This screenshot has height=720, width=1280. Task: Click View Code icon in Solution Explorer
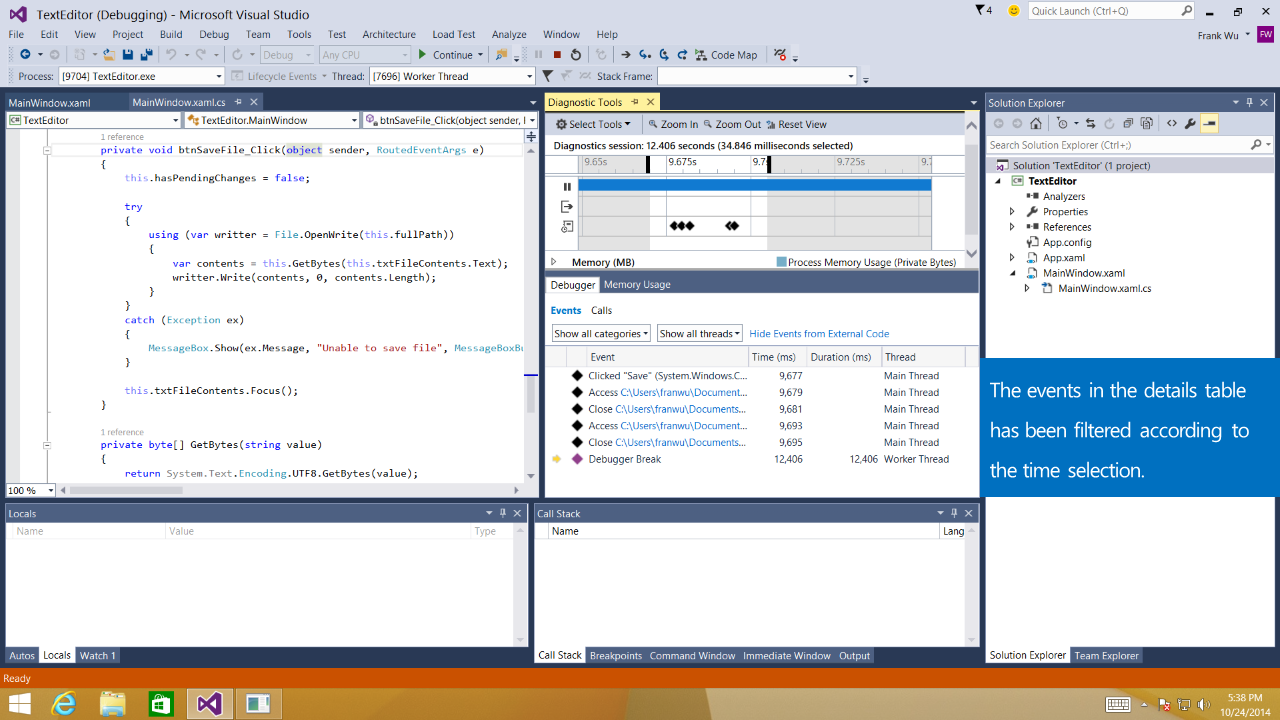(1172, 124)
